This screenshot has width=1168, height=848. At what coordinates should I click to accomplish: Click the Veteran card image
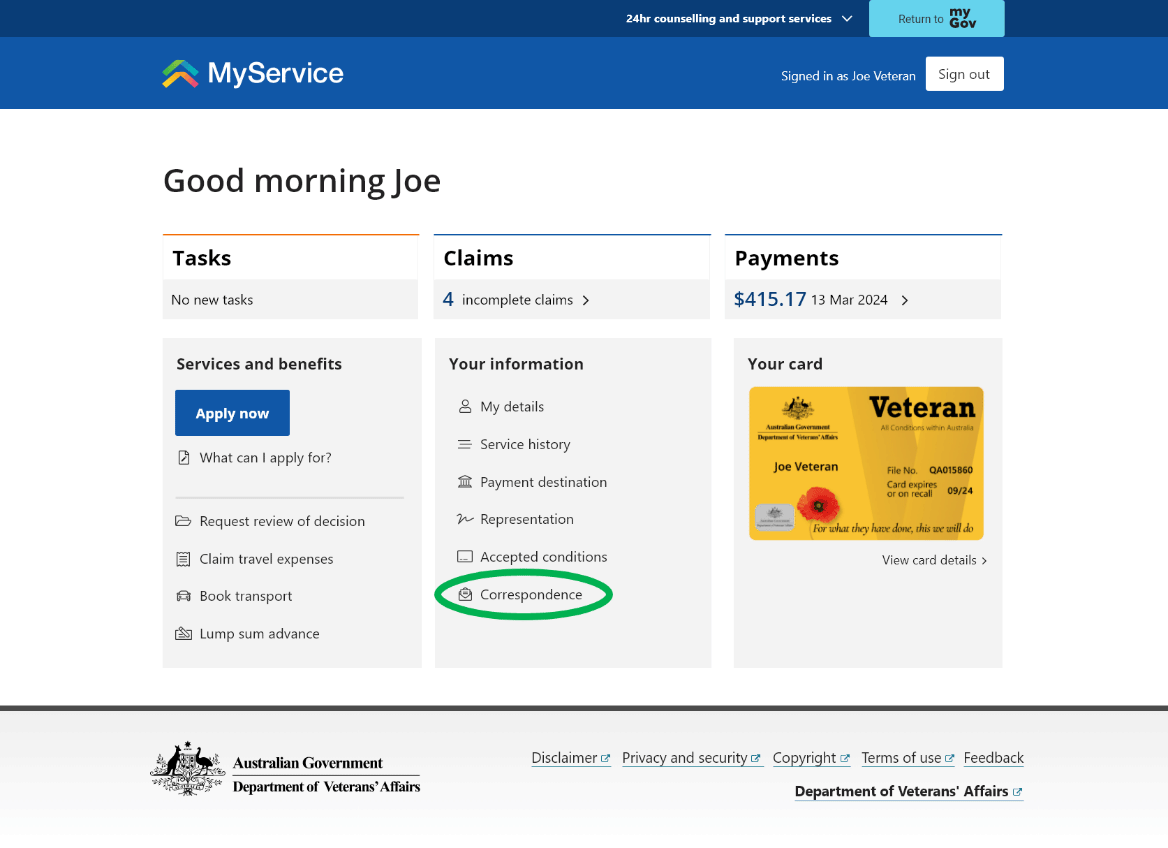point(866,463)
